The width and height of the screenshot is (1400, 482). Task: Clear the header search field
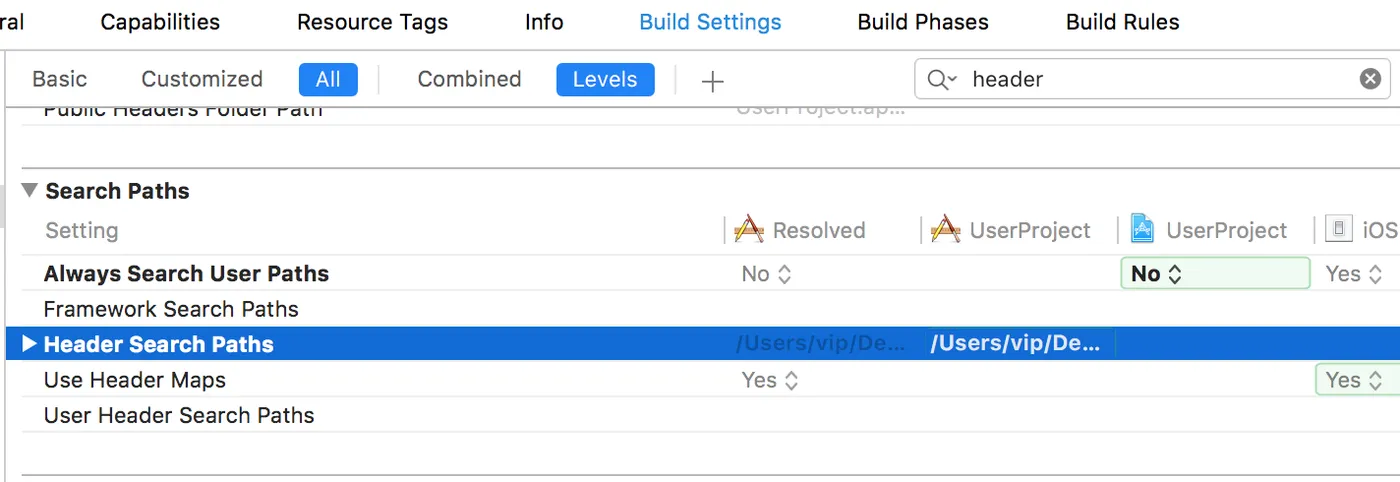[x=1370, y=79]
